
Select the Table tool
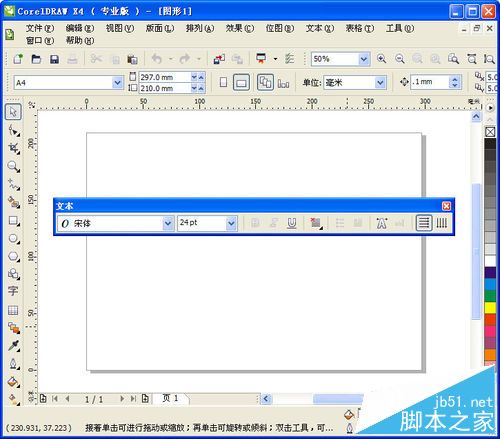[x=13, y=310]
